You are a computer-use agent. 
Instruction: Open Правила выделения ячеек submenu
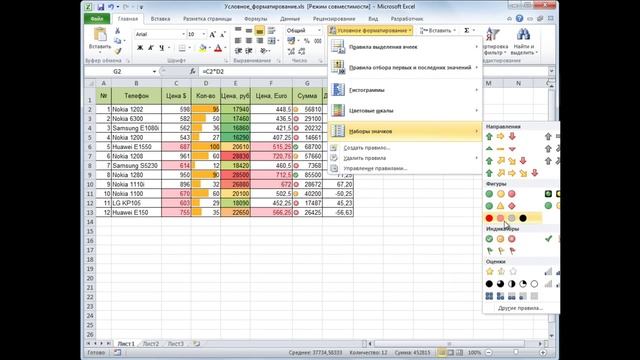405,47
